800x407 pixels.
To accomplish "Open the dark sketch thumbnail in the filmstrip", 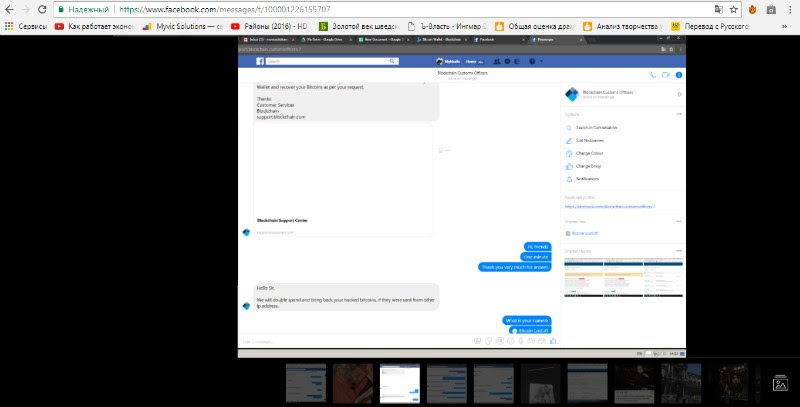I will point(540,383).
